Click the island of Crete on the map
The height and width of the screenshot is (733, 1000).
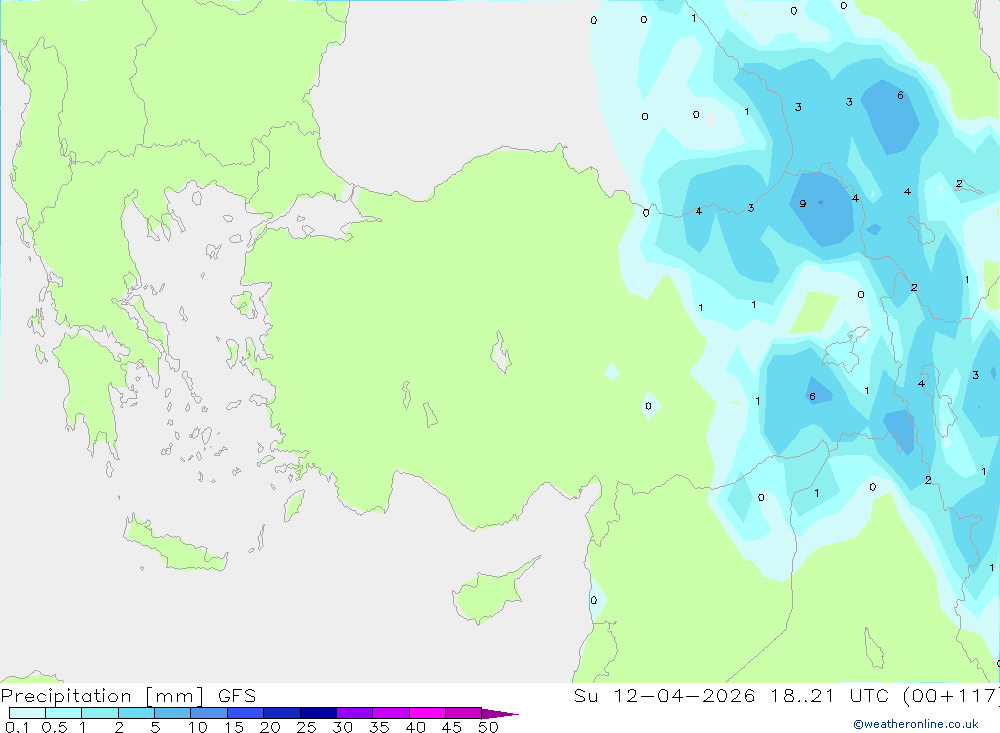[x=174, y=545]
